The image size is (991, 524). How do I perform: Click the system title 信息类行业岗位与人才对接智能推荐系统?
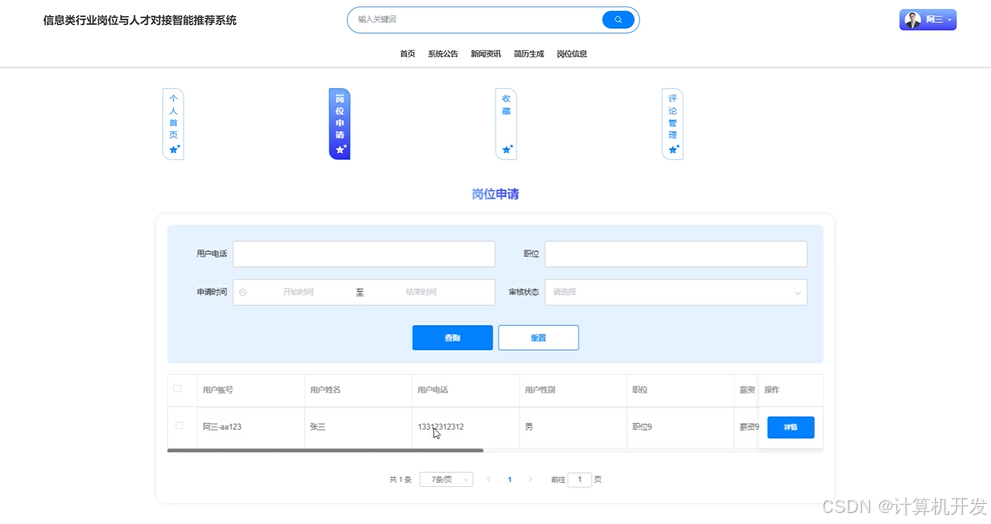140,20
